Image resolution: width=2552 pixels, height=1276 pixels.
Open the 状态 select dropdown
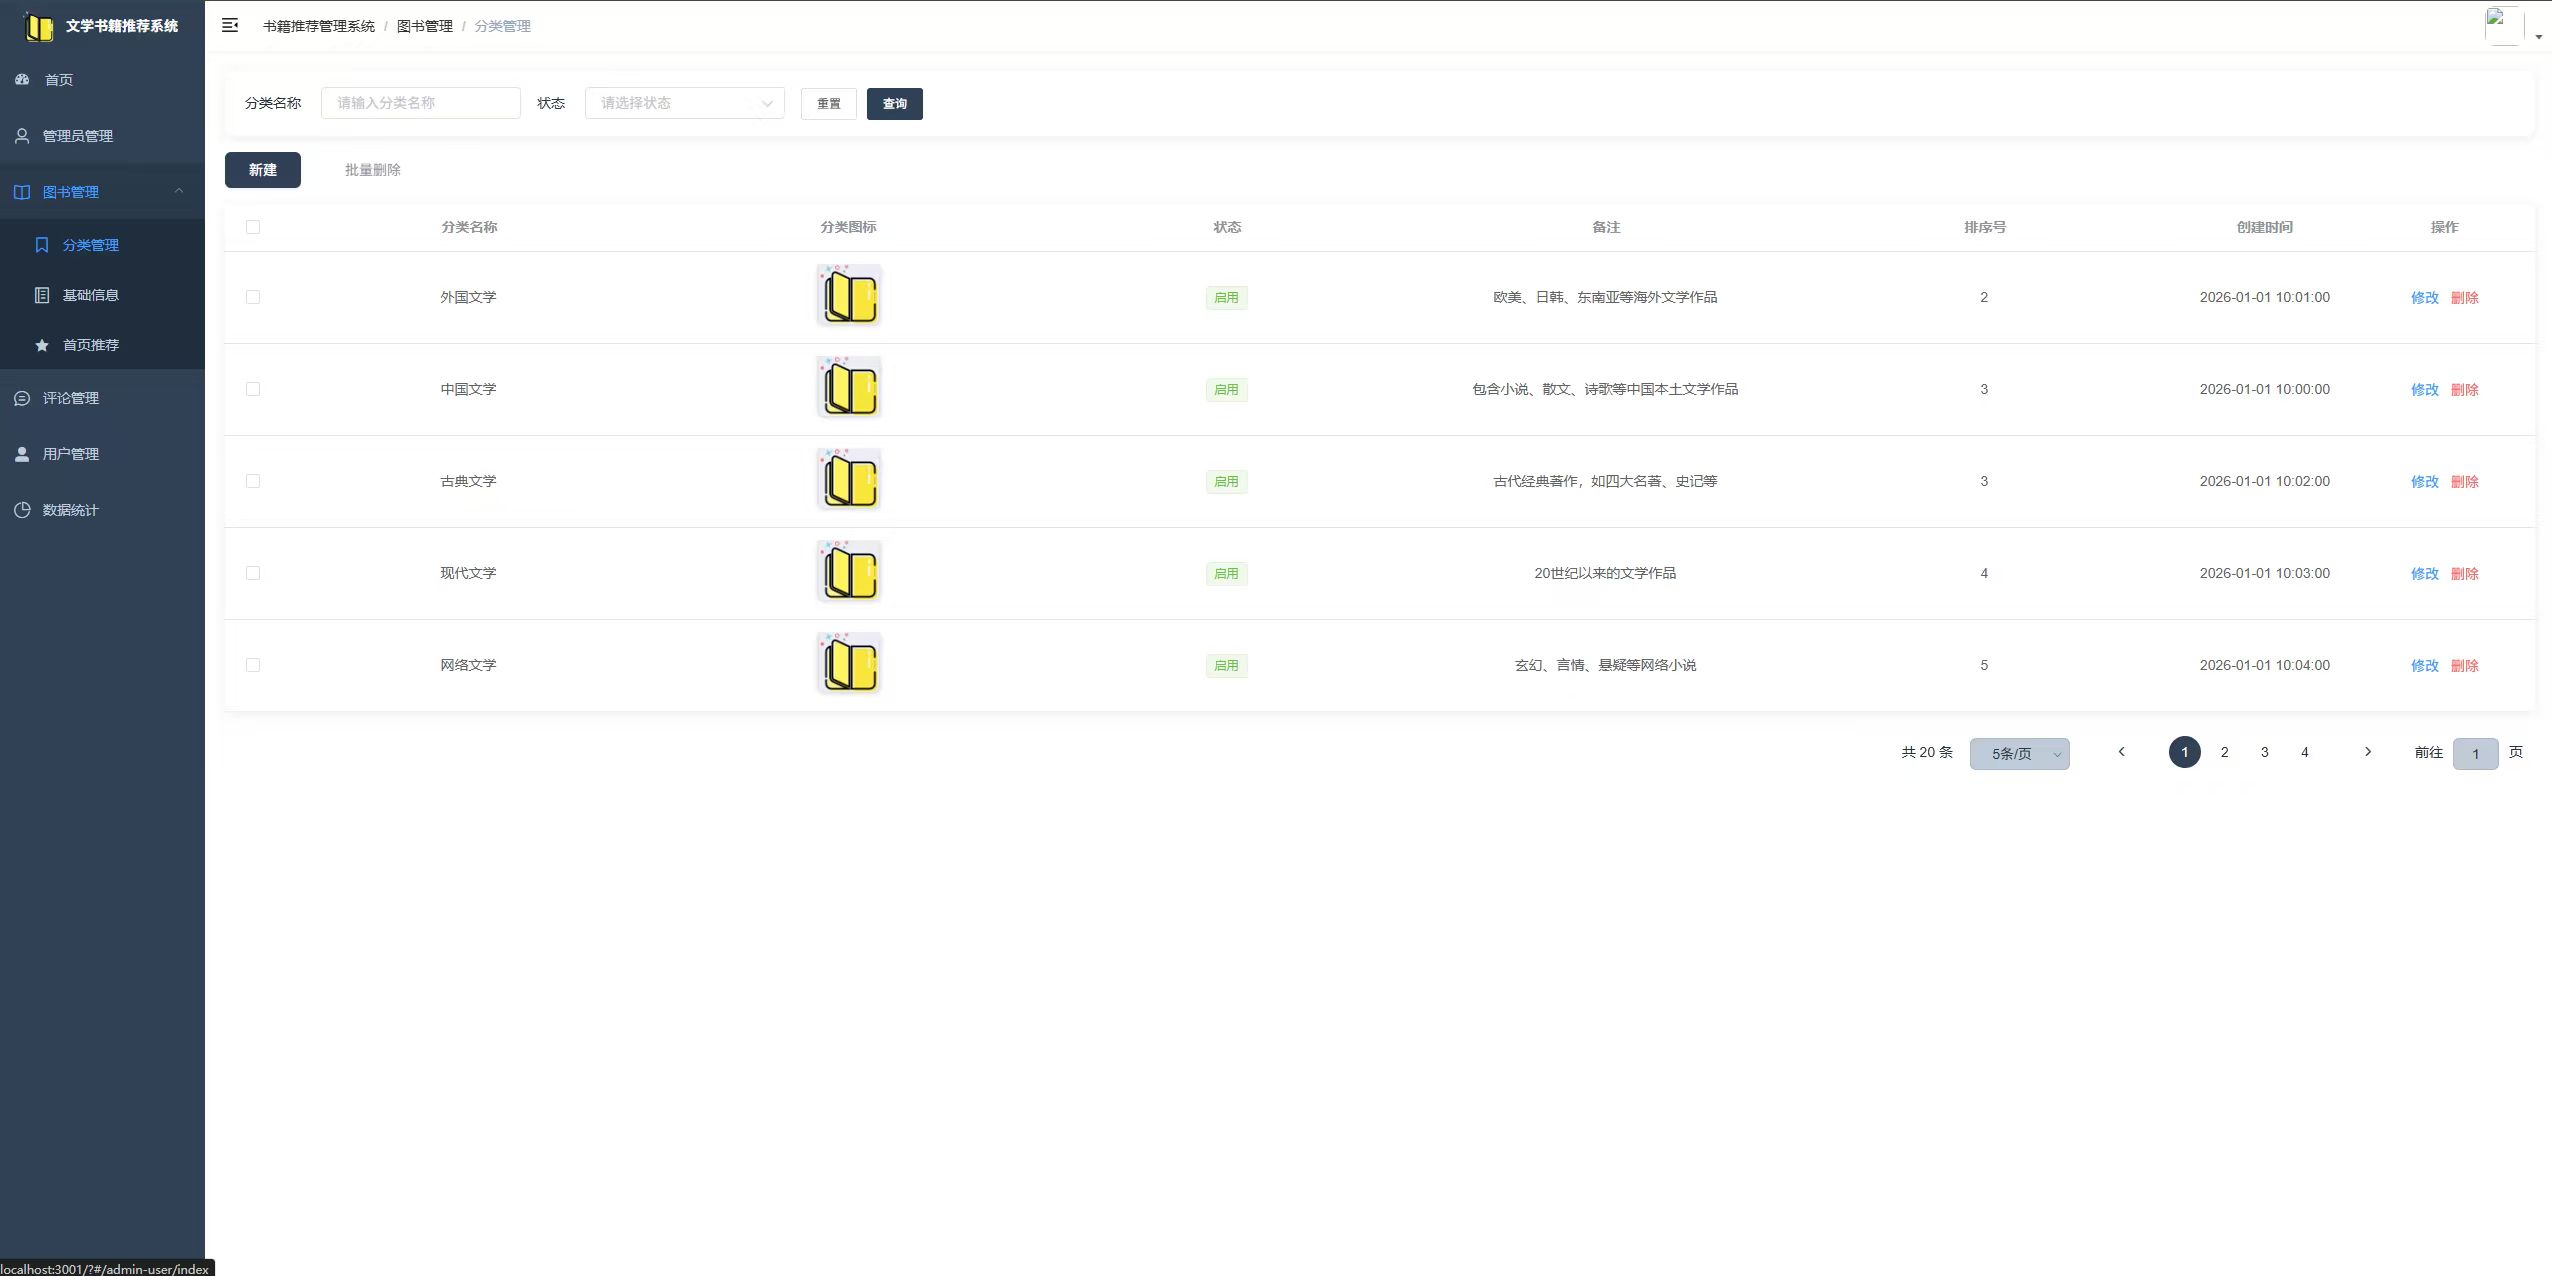pos(685,103)
